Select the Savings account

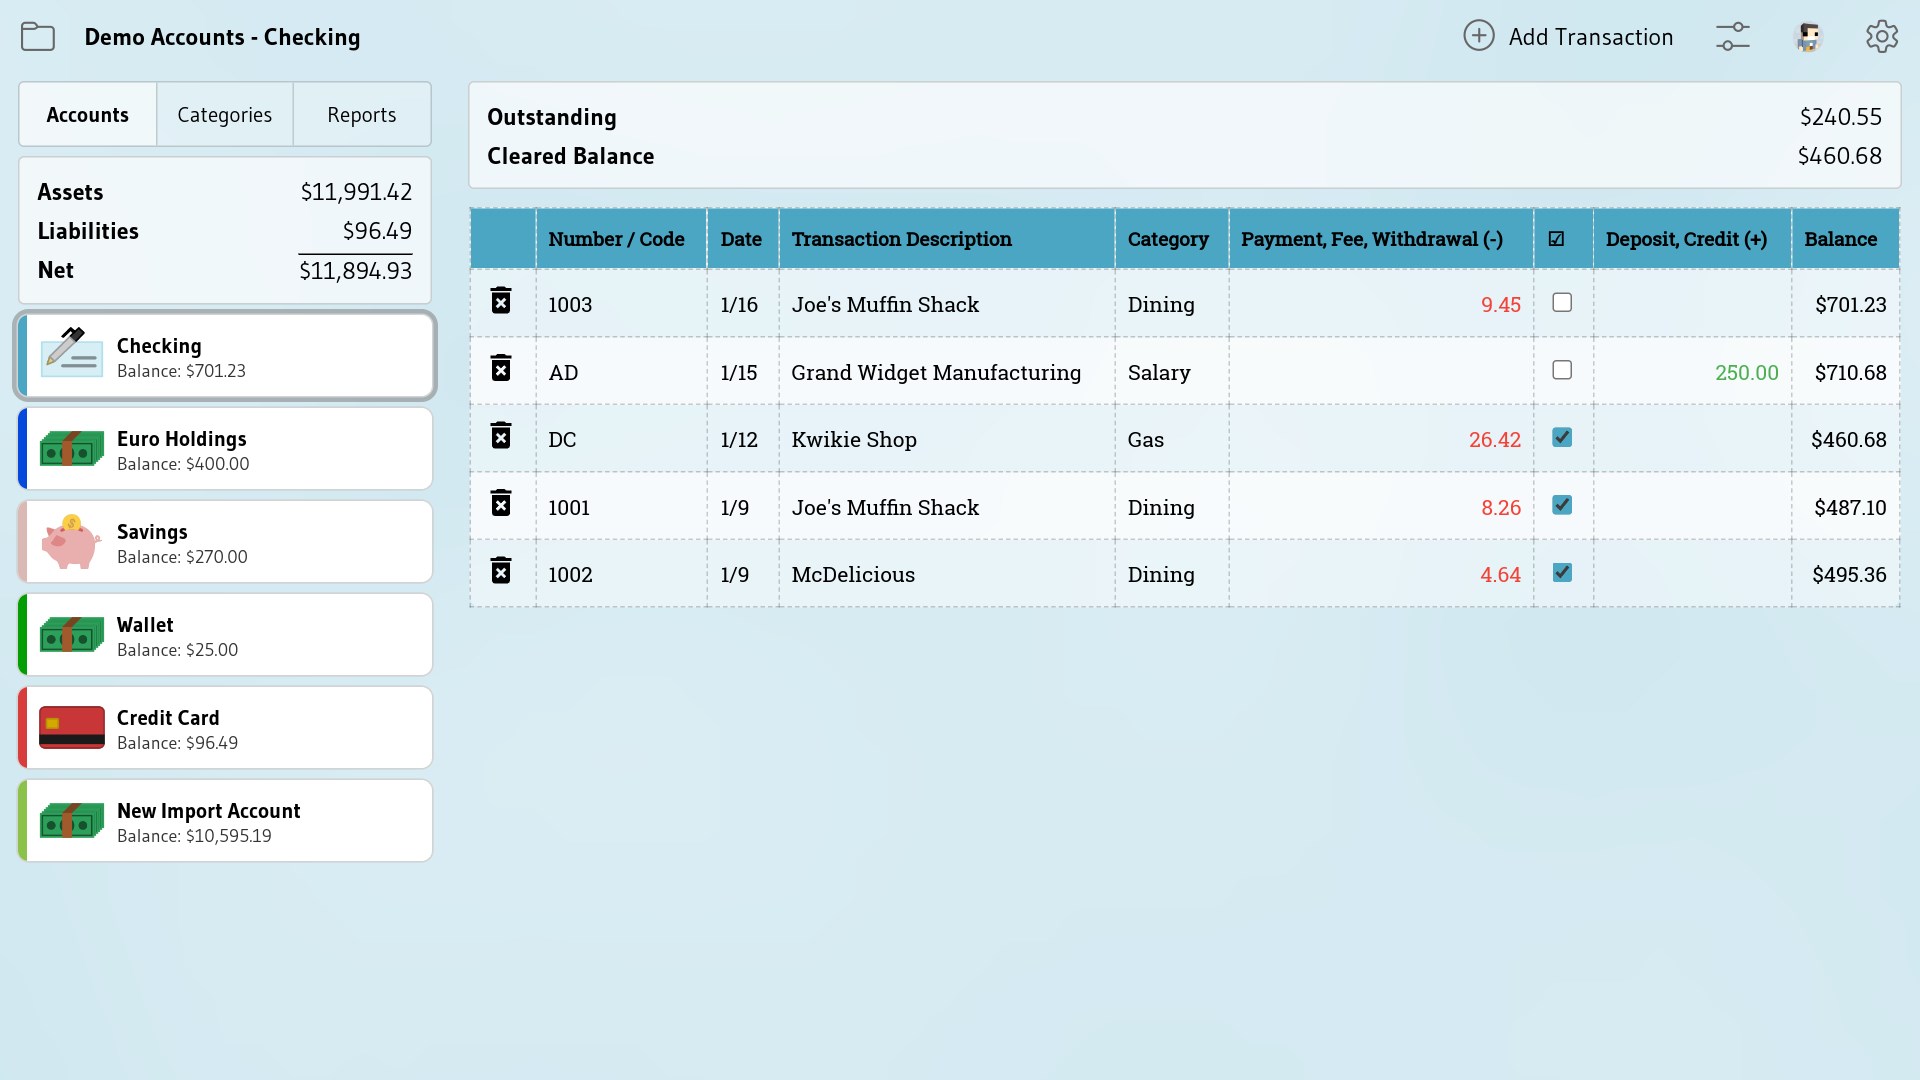[x=225, y=542]
